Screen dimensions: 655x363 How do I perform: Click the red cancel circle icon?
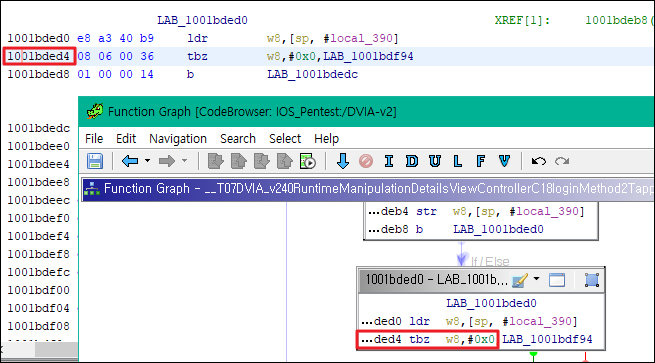[x=366, y=161]
